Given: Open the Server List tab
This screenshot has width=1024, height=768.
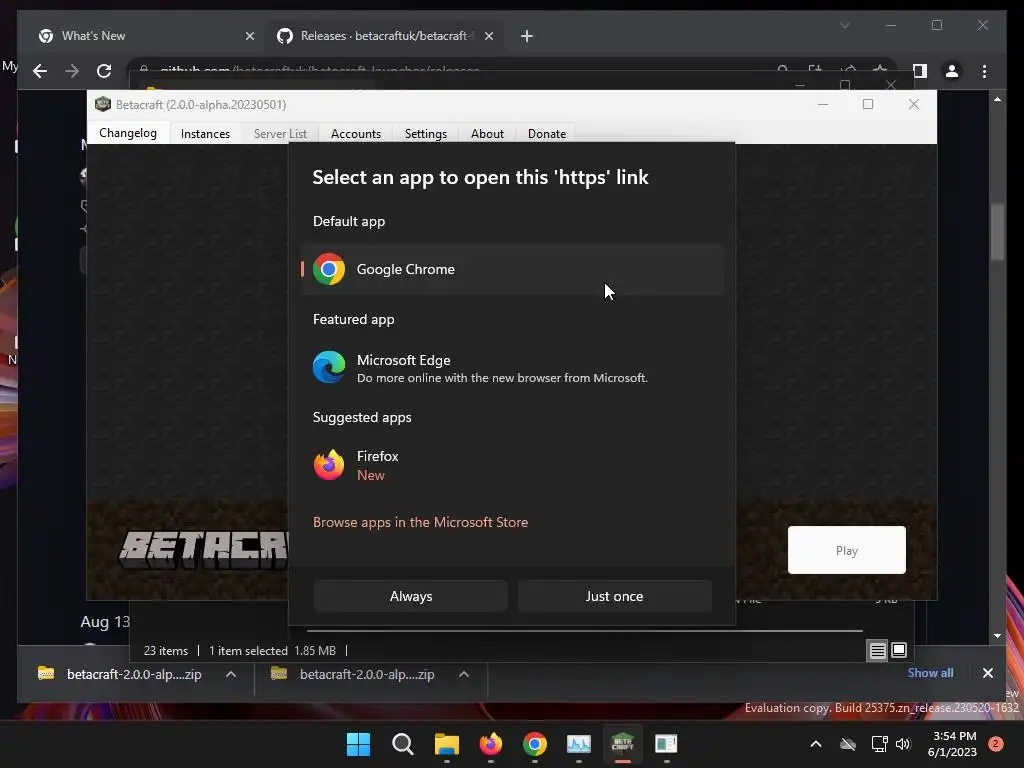Looking at the screenshot, I should [x=280, y=133].
